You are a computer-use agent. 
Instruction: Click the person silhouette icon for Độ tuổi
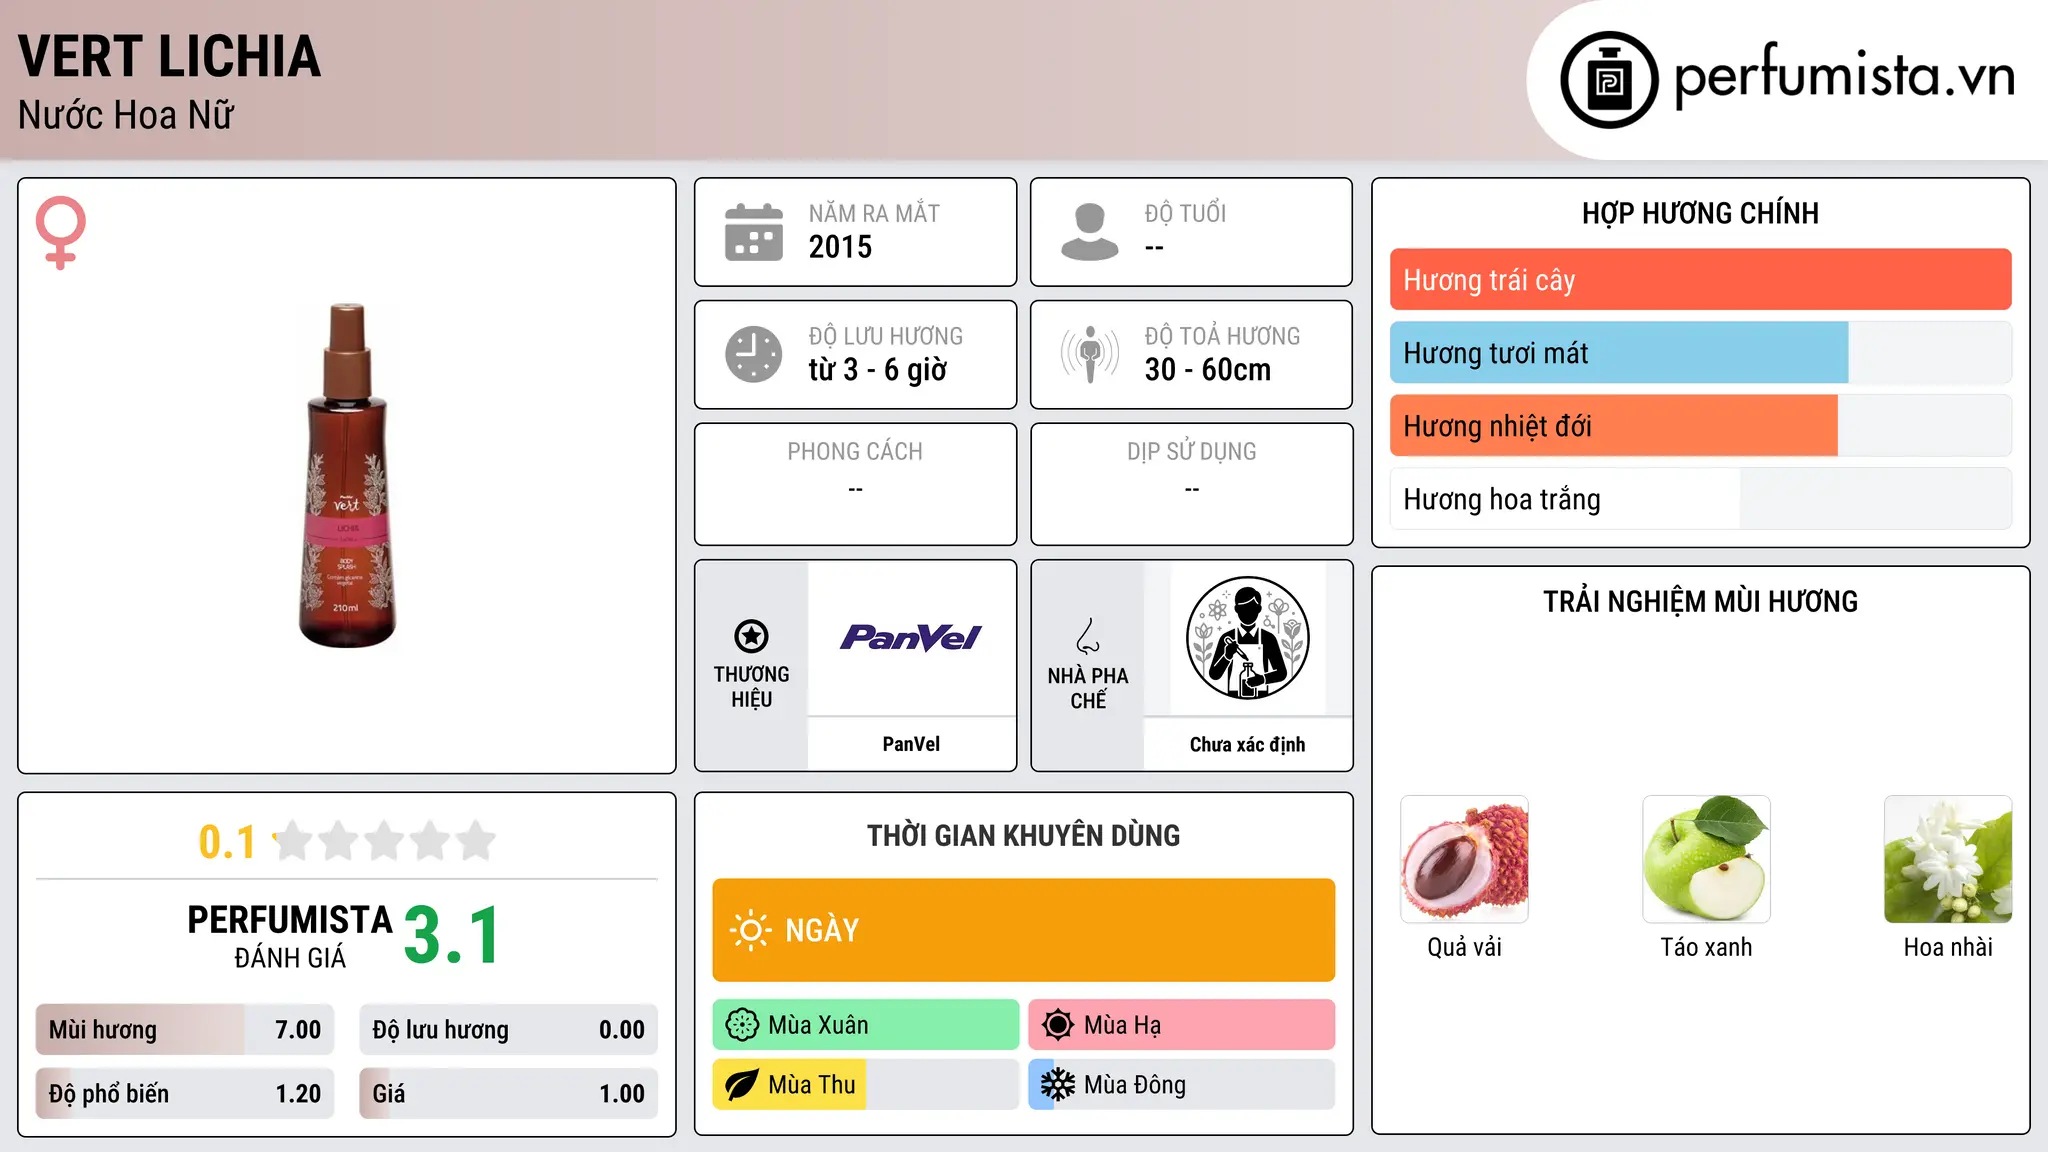pyautogui.click(x=1090, y=232)
